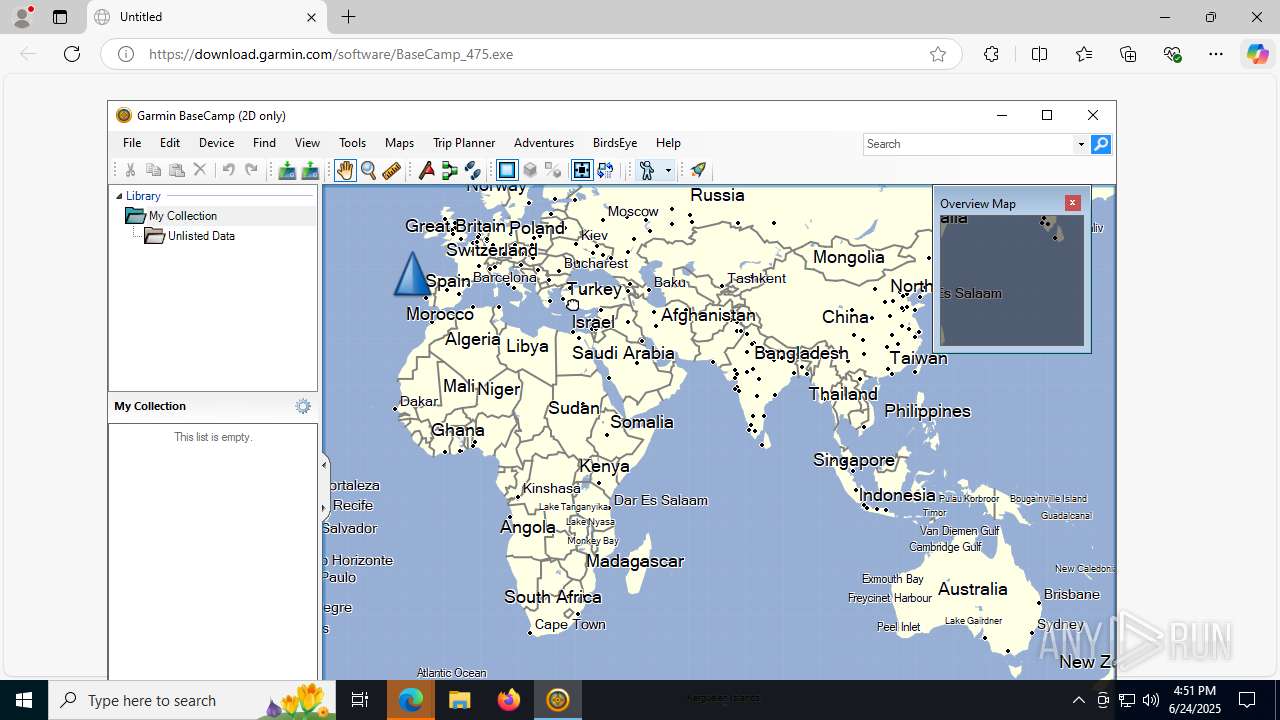
Task: Open File Explorer from the taskbar
Action: 459,700
